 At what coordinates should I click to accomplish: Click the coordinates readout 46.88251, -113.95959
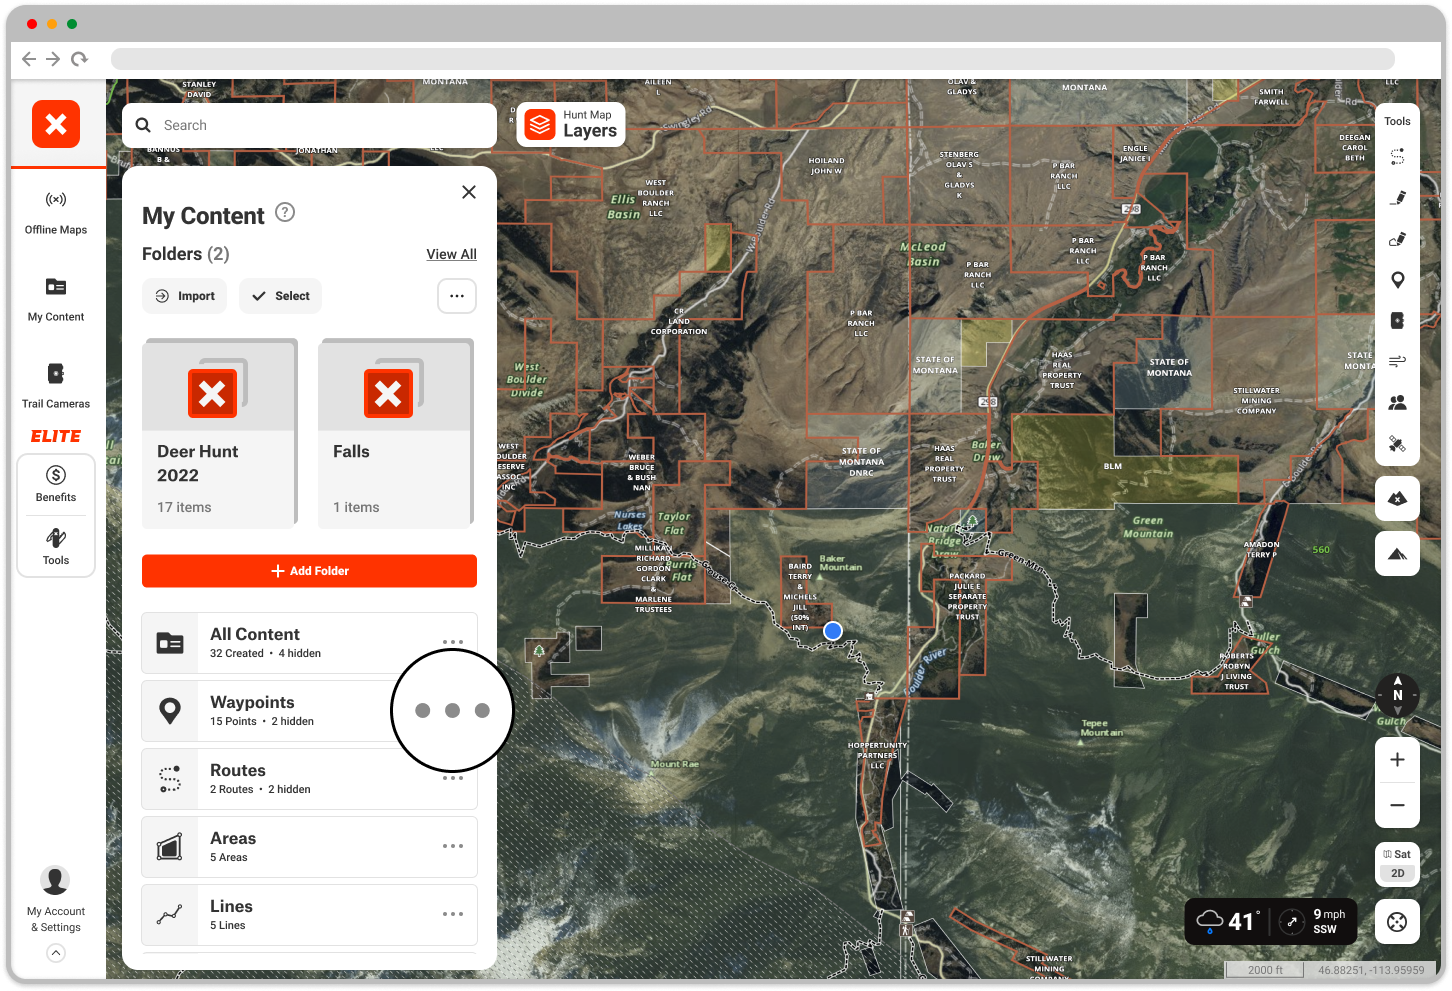(x=1371, y=970)
